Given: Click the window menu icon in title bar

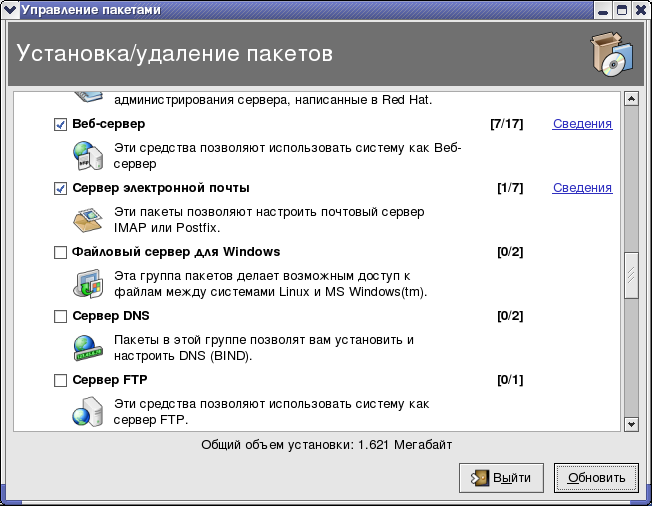Looking at the screenshot, I should 11,10.
